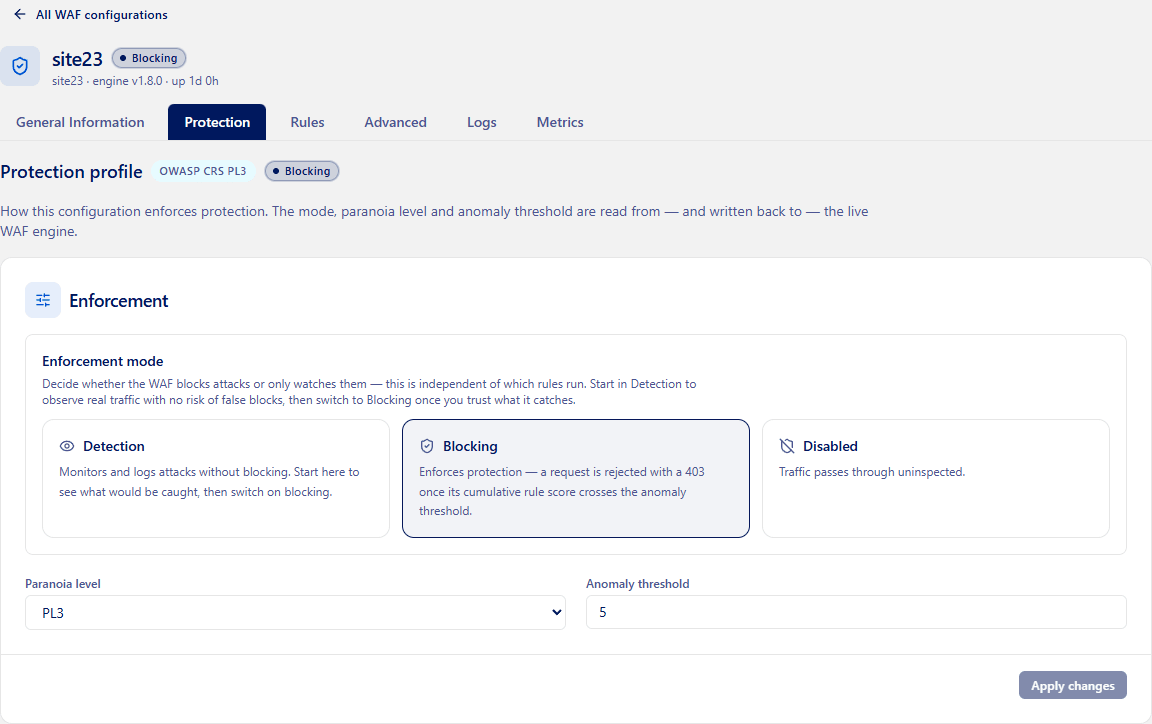Click the back arrow icon beside All WAF configurations
Screen dimensions: 1152x724
click(20, 14)
